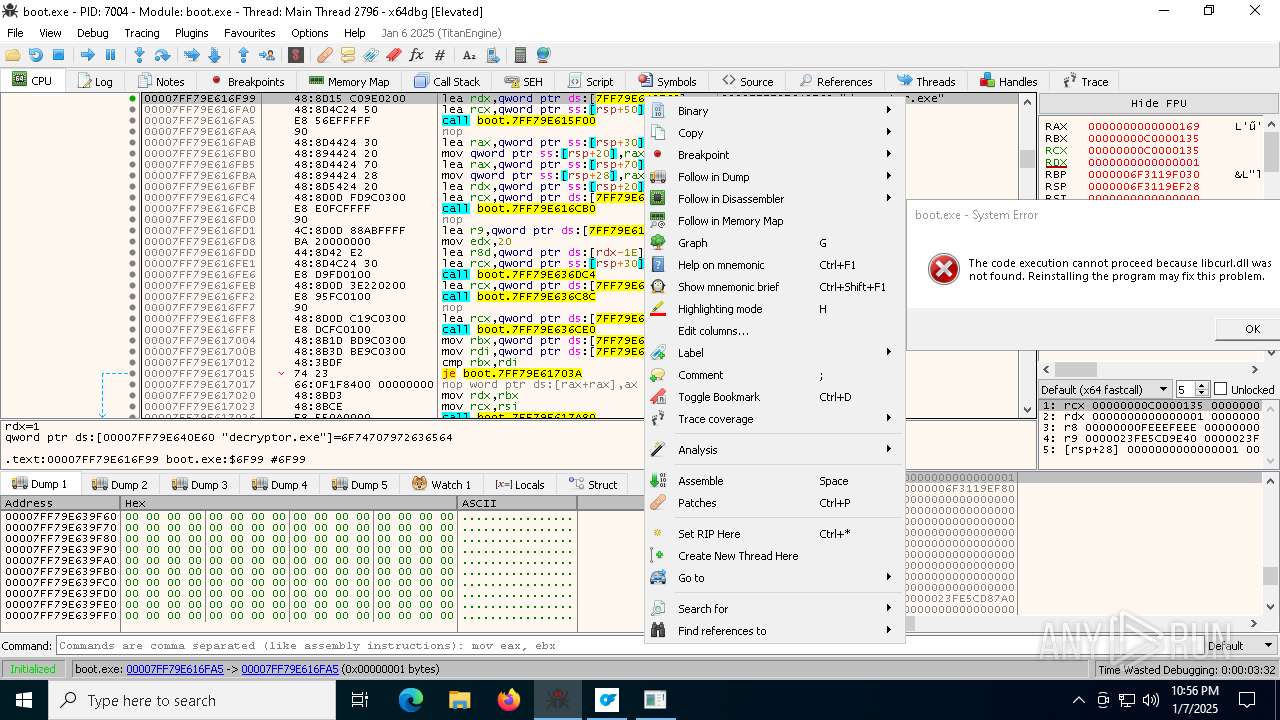The image size is (1280, 720).
Task: Open the Dump 2 tab
Action: click(120, 484)
